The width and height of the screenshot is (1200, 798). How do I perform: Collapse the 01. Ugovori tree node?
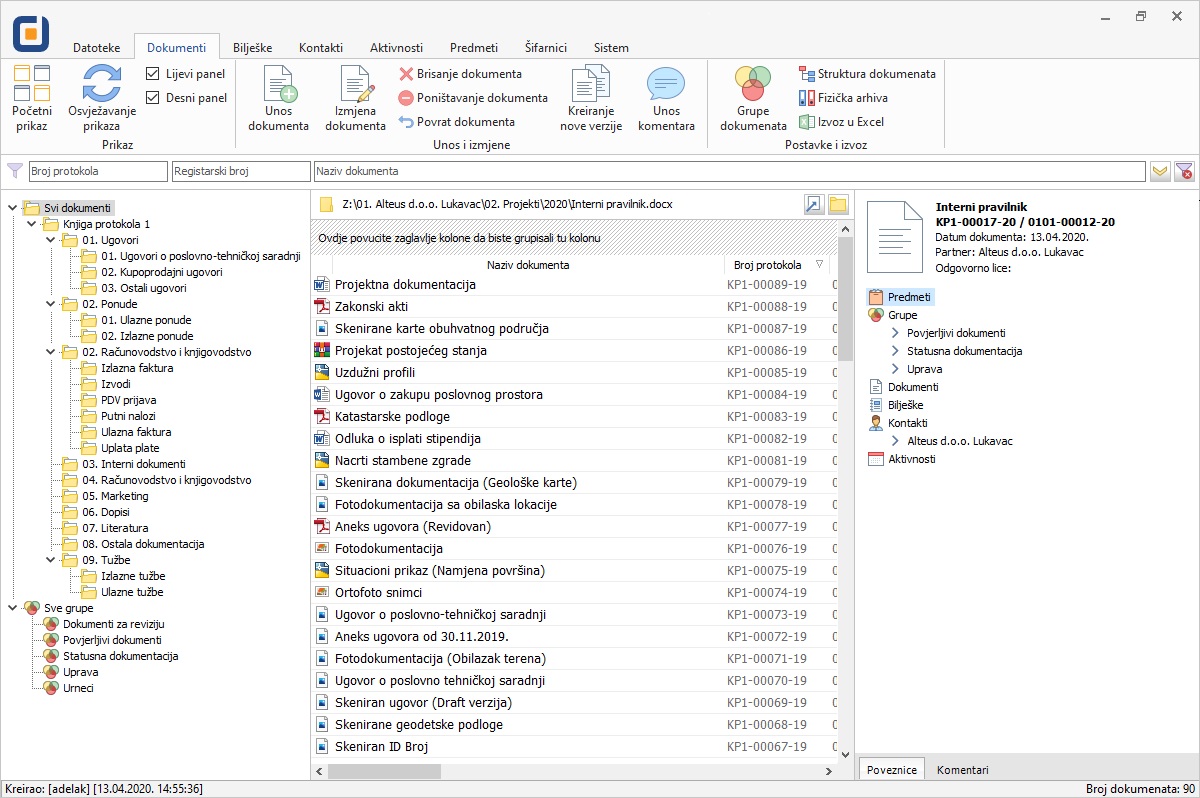(x=50, y=240)
